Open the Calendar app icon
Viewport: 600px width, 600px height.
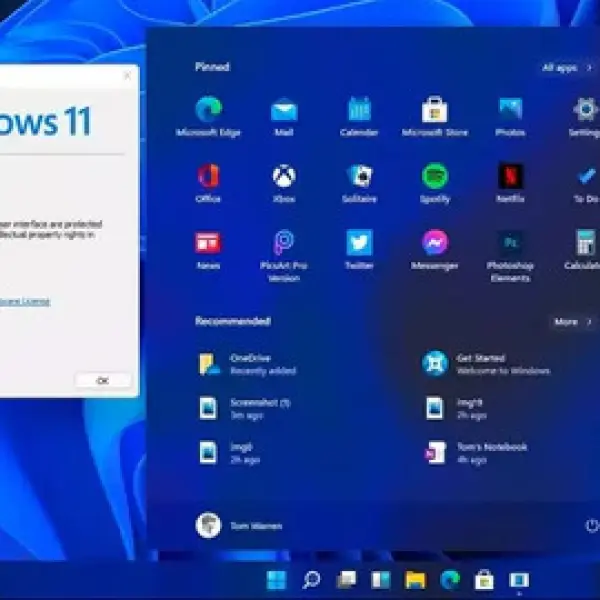click(359, 110)
